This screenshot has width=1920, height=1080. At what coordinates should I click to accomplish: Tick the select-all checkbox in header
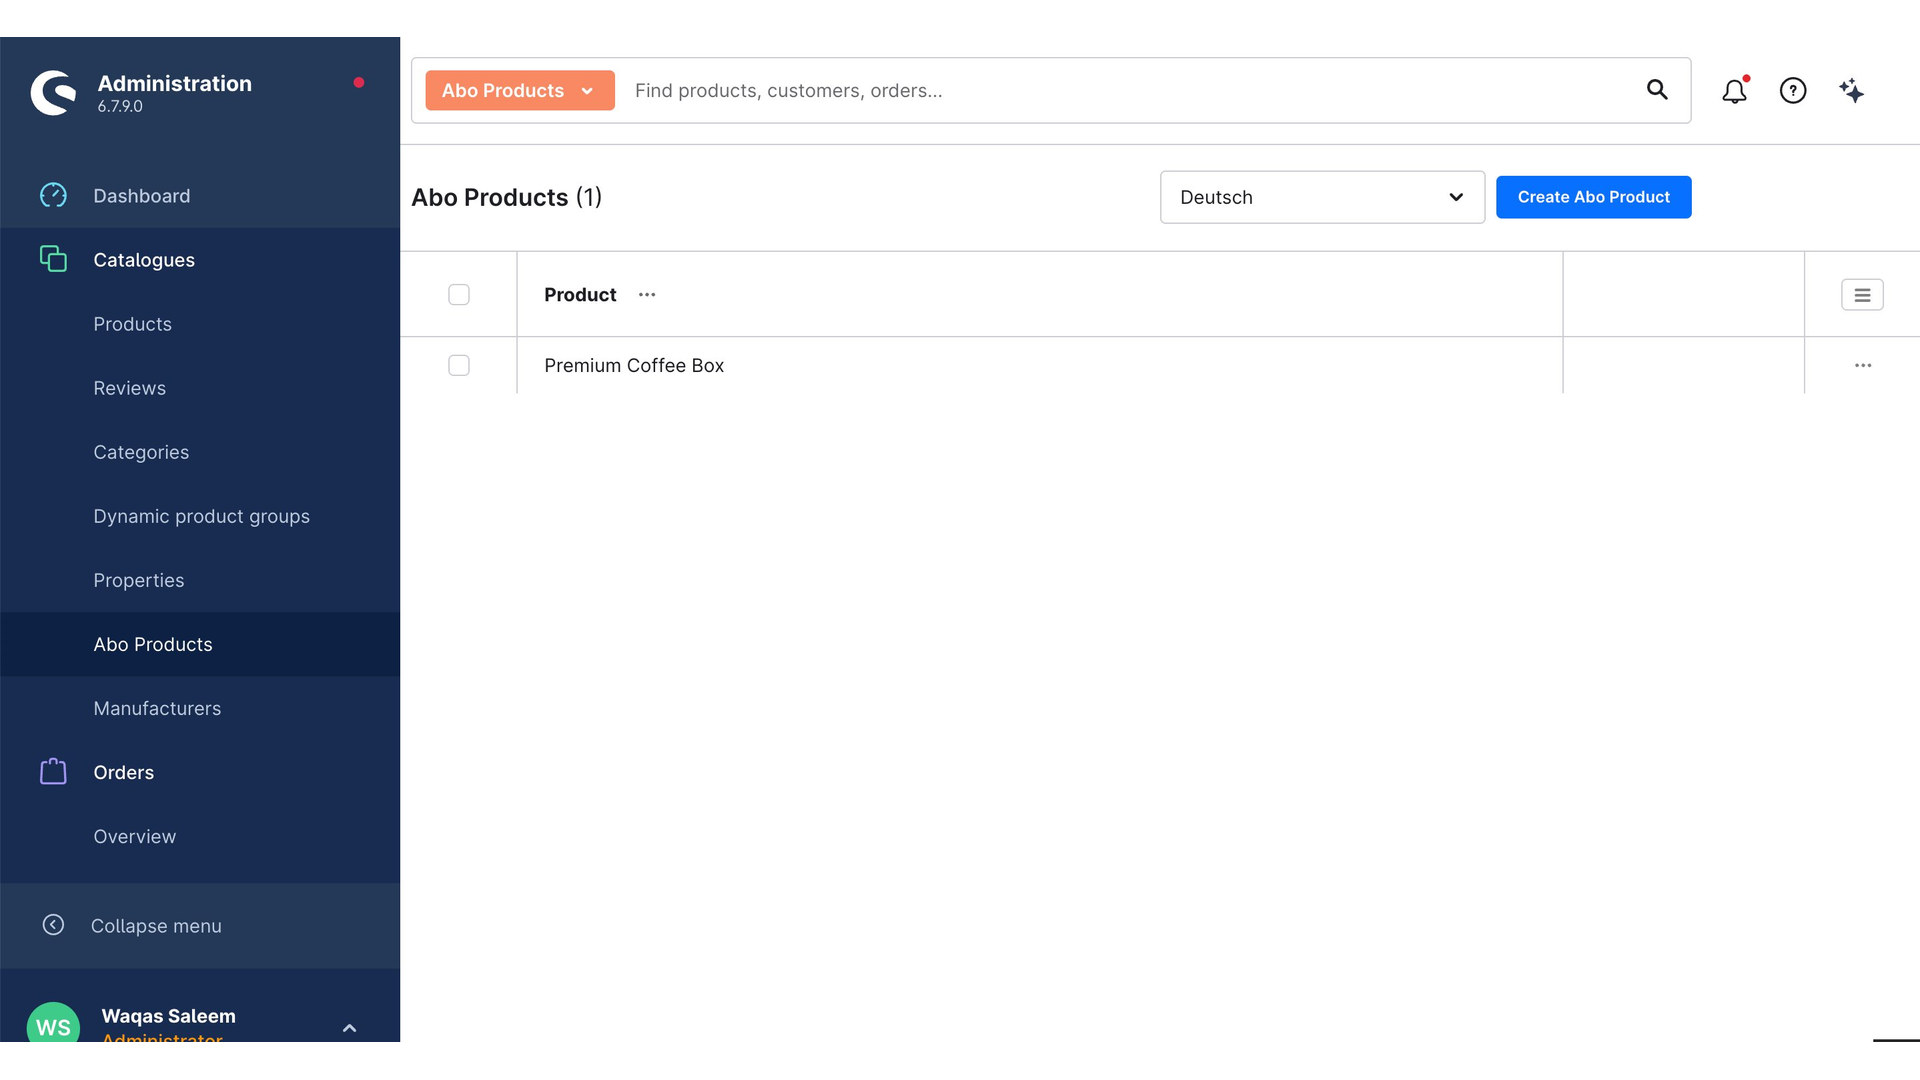pyautogui.click(x=459, y=295)
